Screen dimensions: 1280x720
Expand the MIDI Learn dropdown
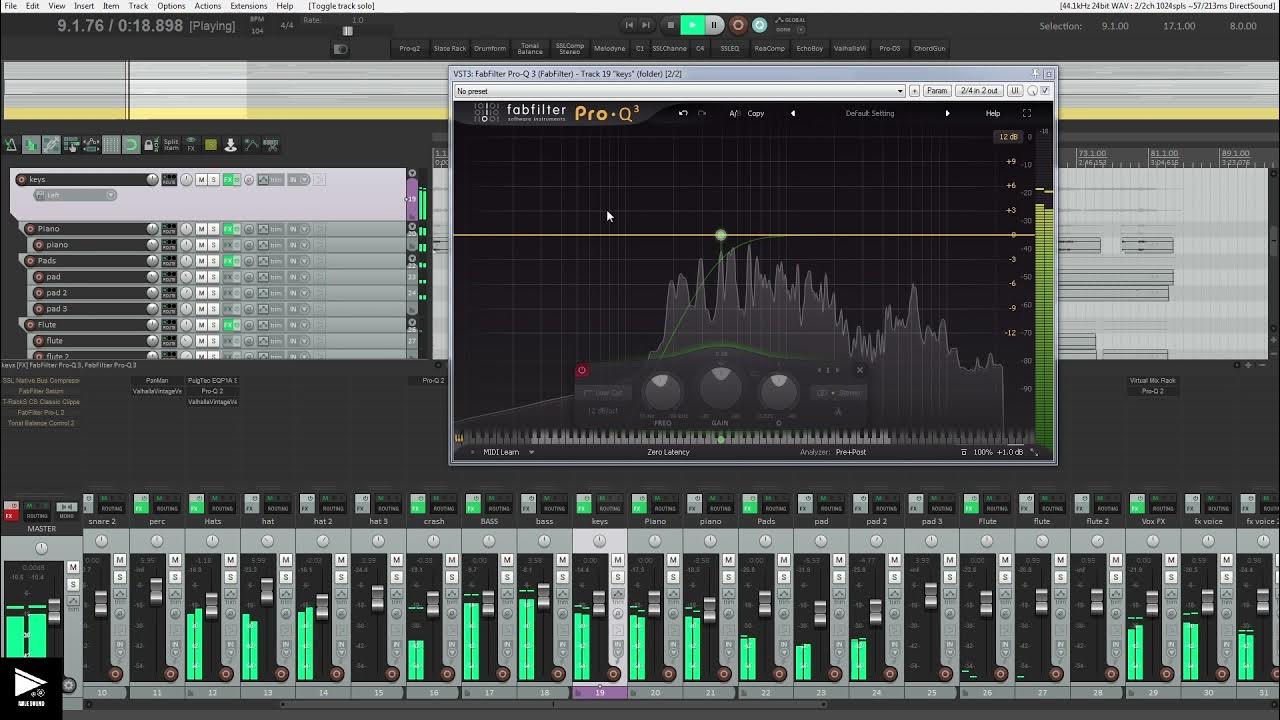507,452
